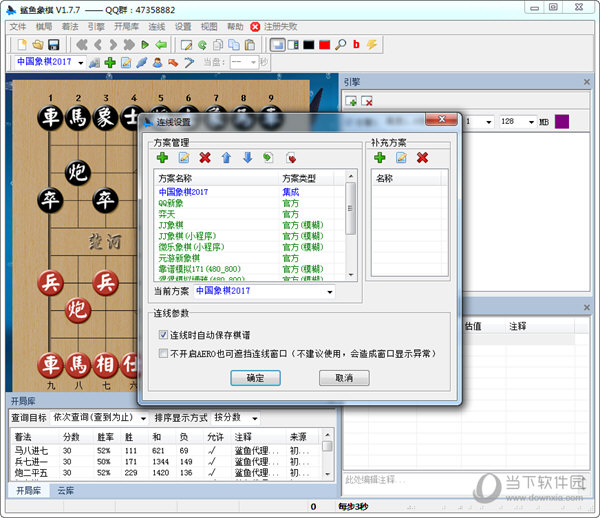The width and height of the screenshot is (600, 518).
Task: Open 排序显示方式 按分数 dropdown
Action: pyautogui.click(x=254, y=419)
